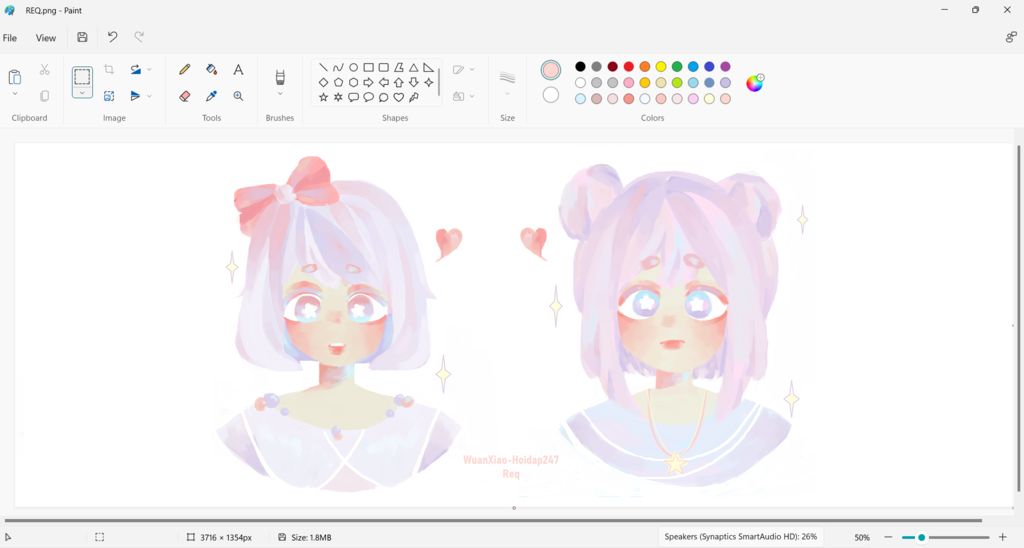The height and width of the screenshot is (548, 1024).
Task: Click the sharing icon at top right
Action: tap(1011, 37)
